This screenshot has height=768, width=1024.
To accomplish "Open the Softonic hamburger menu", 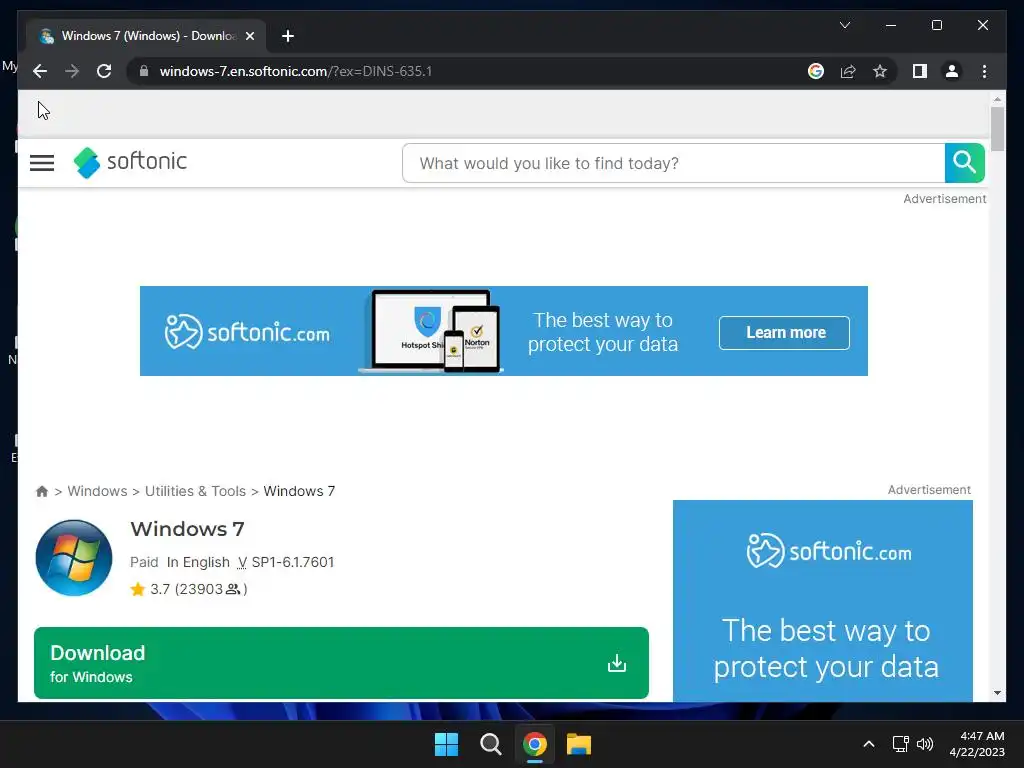I will (42, 163).
